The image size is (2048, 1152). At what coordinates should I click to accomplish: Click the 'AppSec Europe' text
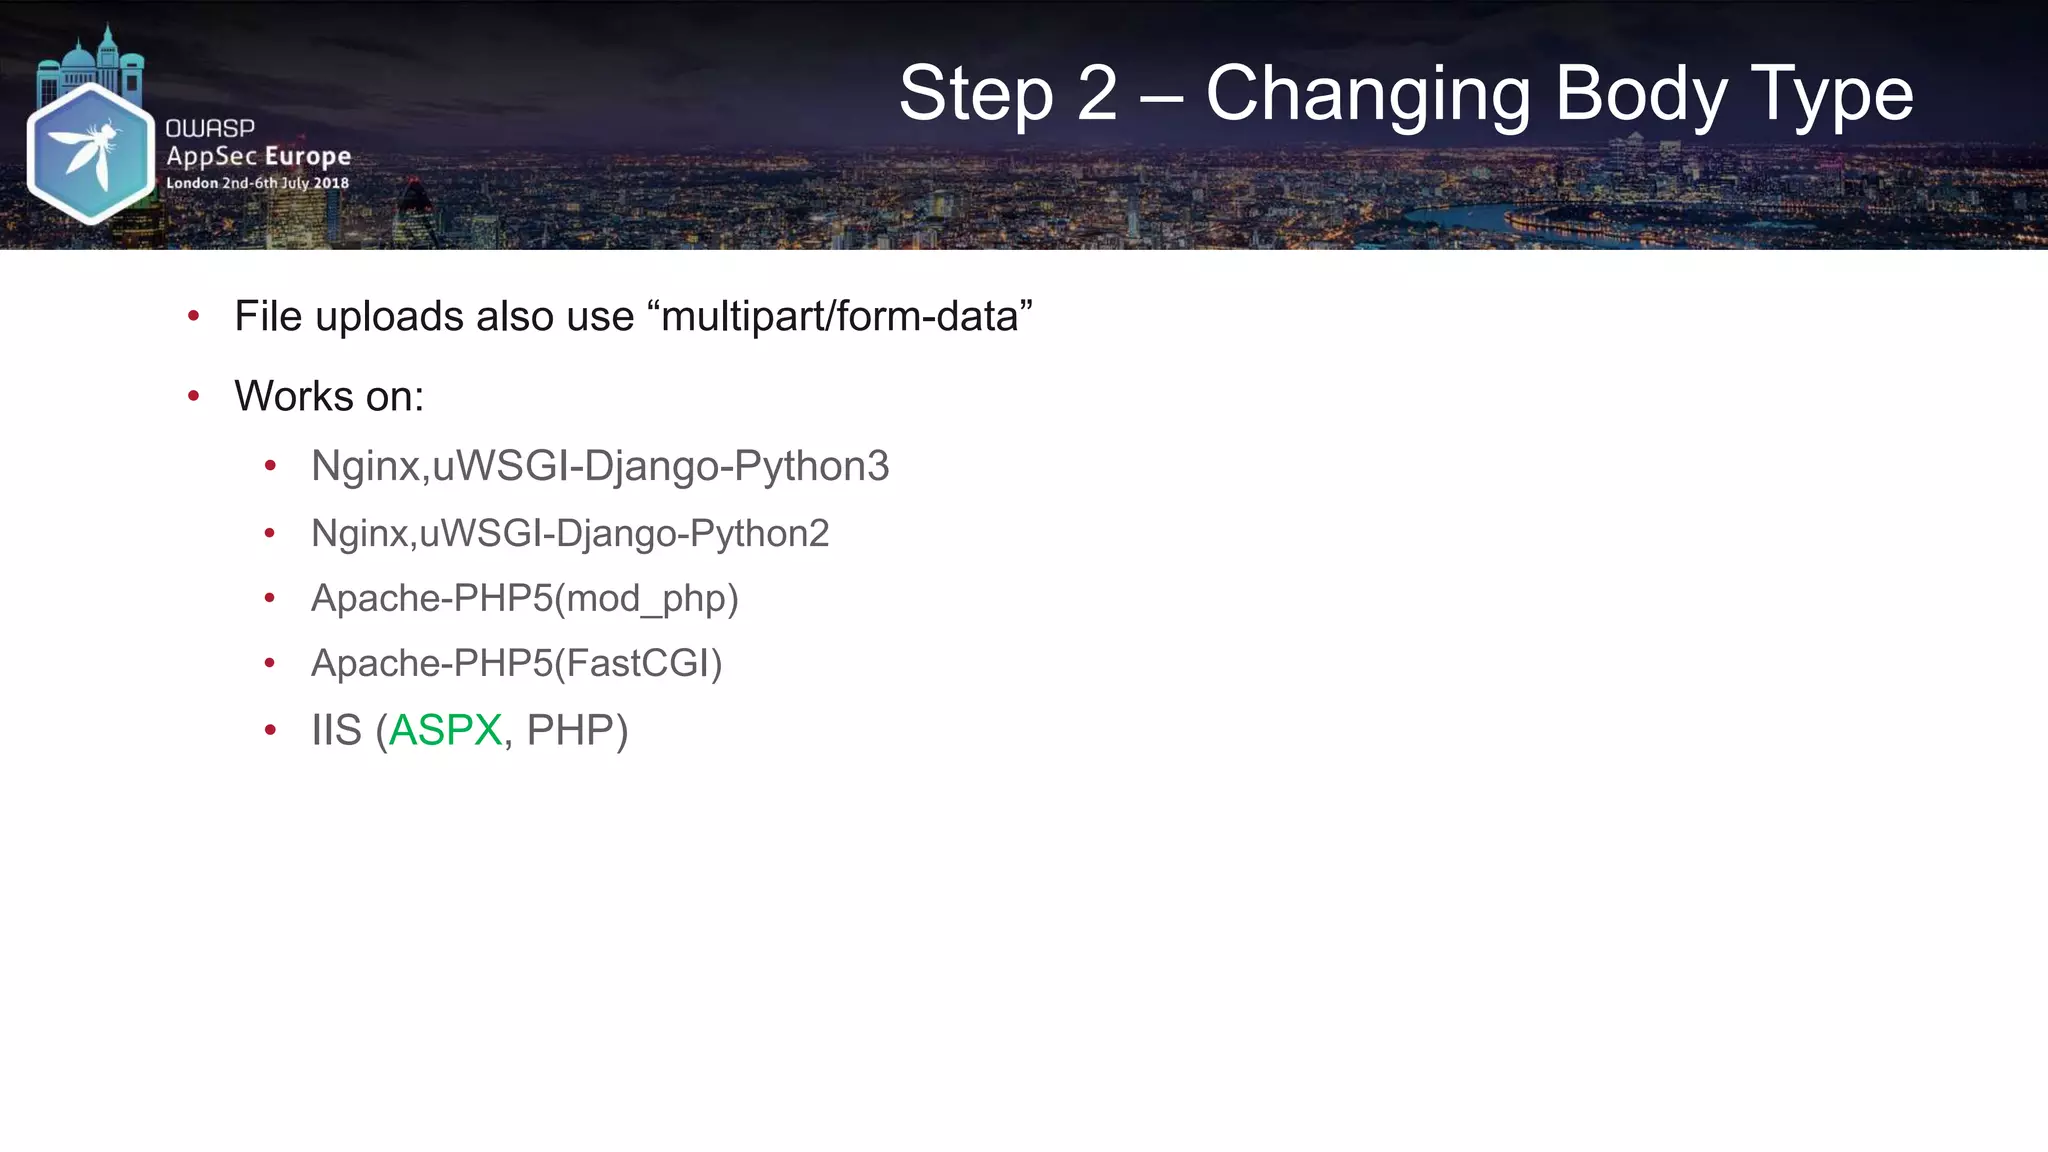pyautogui.click(x=258, y=157)
